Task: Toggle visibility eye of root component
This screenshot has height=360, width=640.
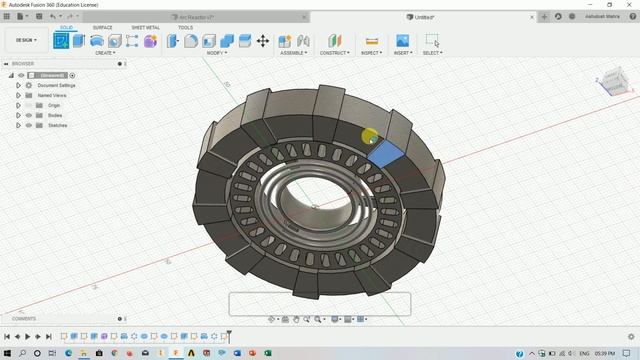Action: click(x=21, y=76)
